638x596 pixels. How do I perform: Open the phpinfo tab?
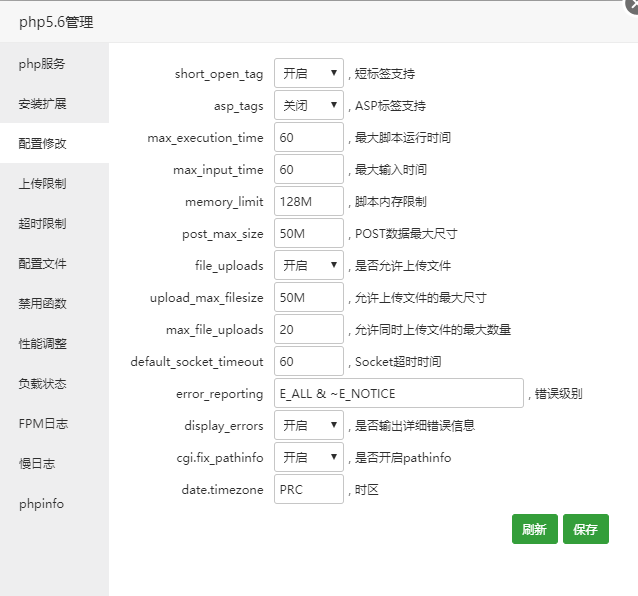point(55,504)
